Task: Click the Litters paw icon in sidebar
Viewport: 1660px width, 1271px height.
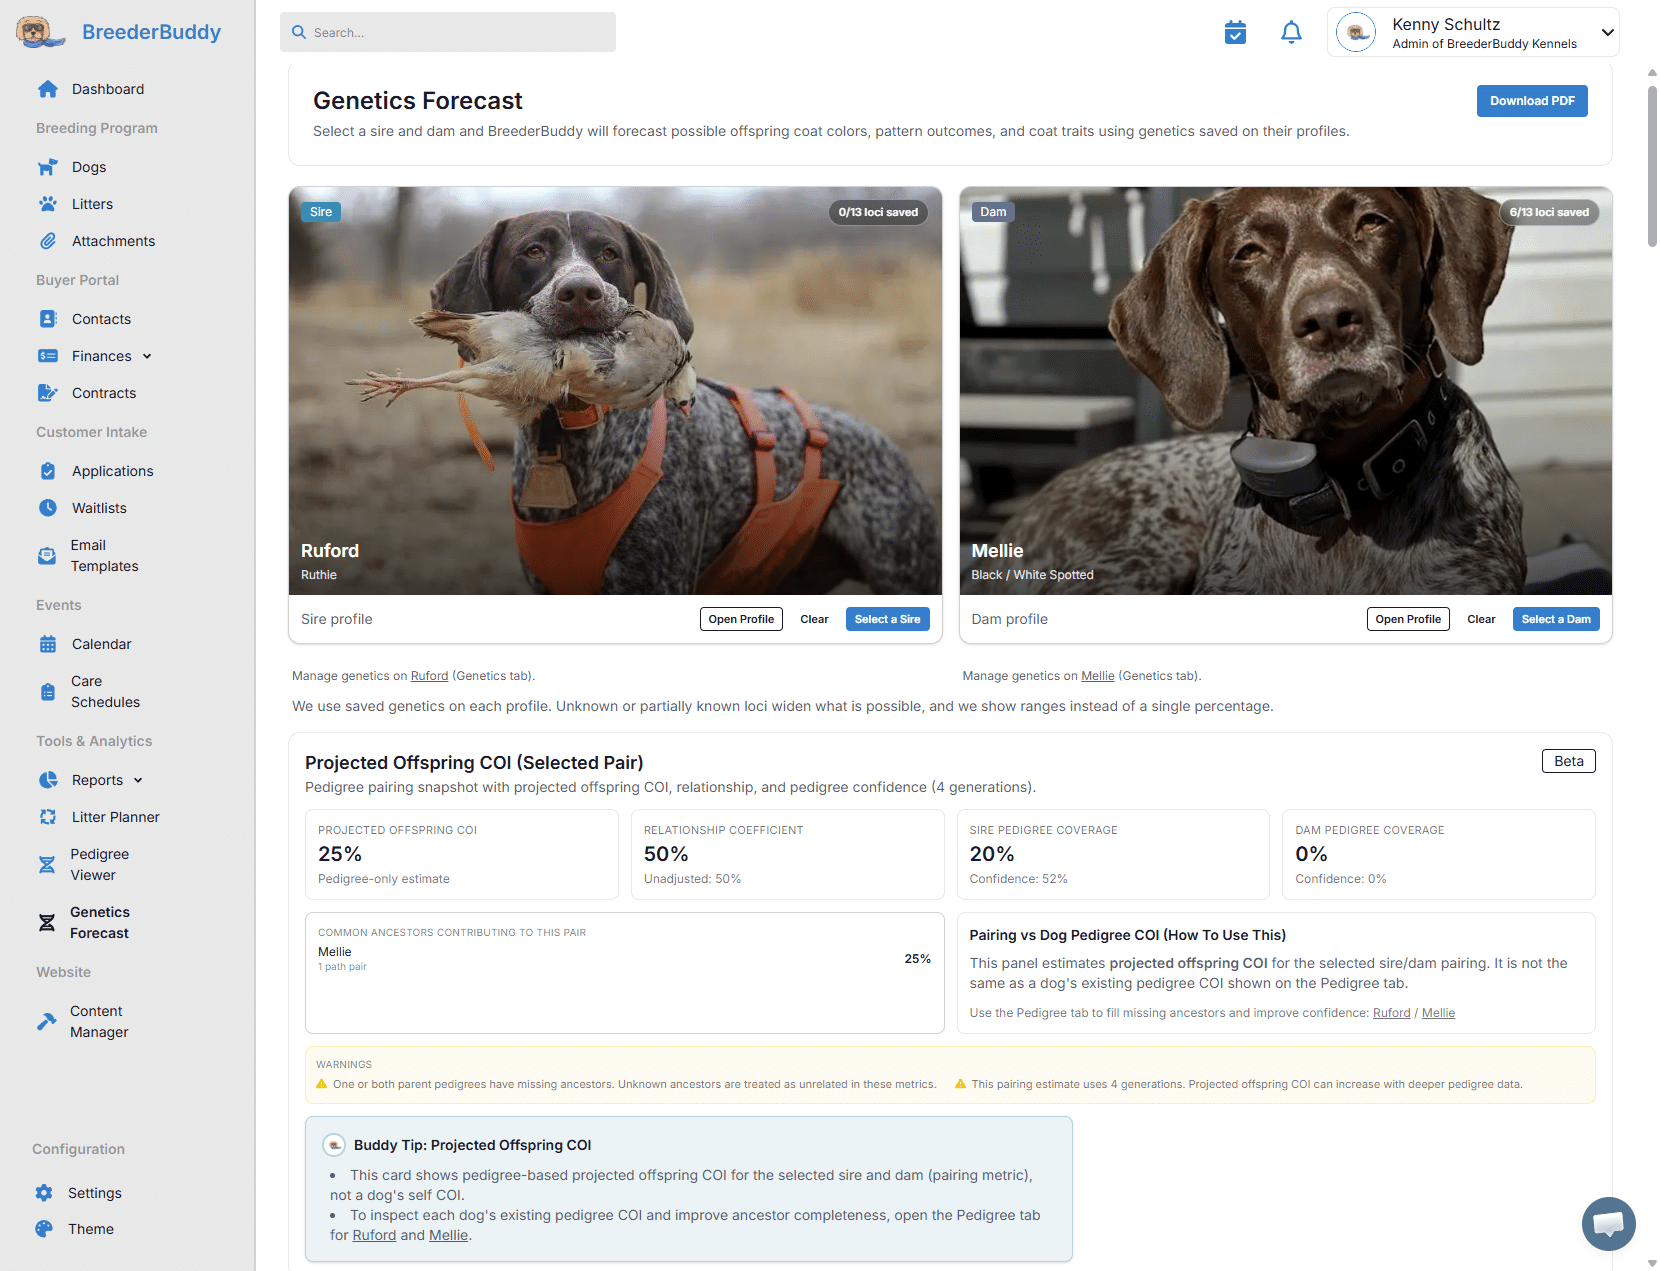Action: 48,204
